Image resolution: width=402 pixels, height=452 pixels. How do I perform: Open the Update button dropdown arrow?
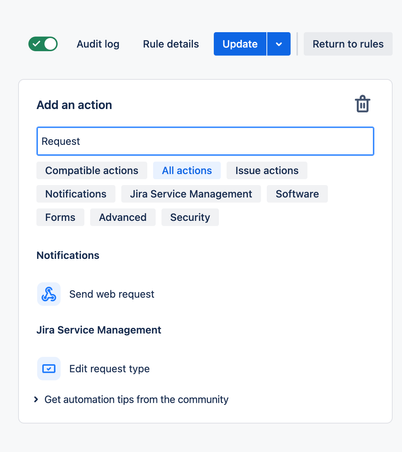click(x=279, y=44)
